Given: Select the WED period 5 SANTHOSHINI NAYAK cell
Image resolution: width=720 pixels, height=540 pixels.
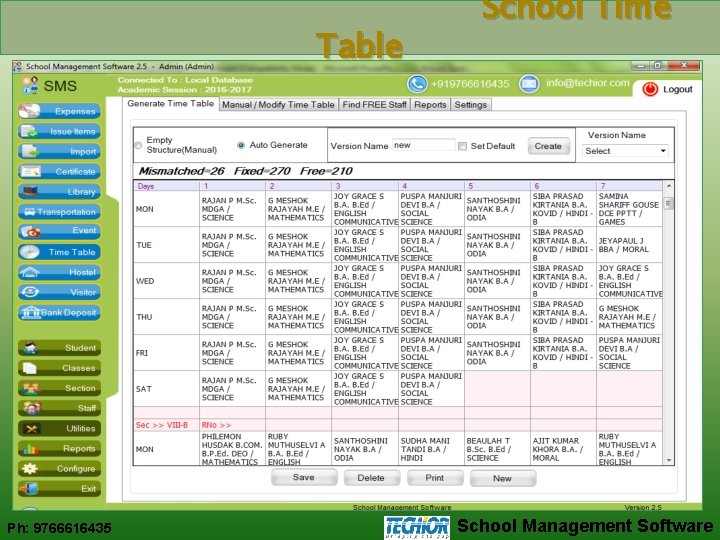Looking at the screenshot, I should 497,281.
